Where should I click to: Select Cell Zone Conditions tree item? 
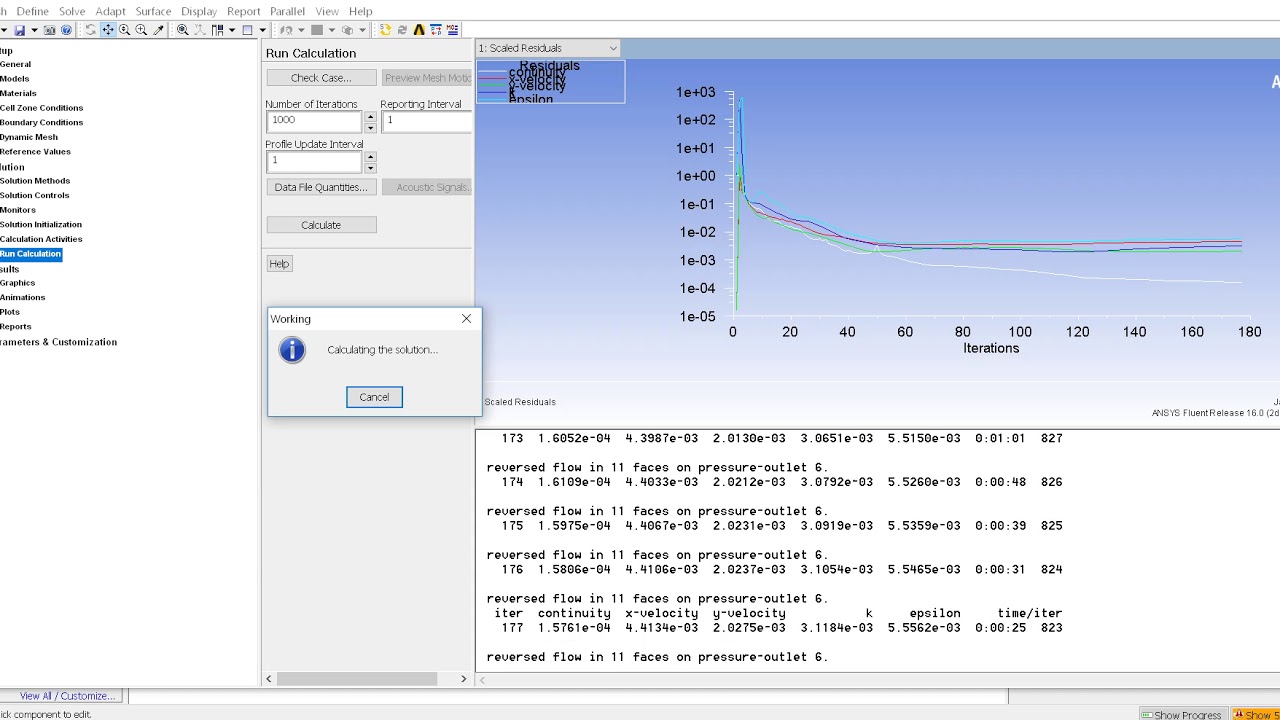click(41, 108)
